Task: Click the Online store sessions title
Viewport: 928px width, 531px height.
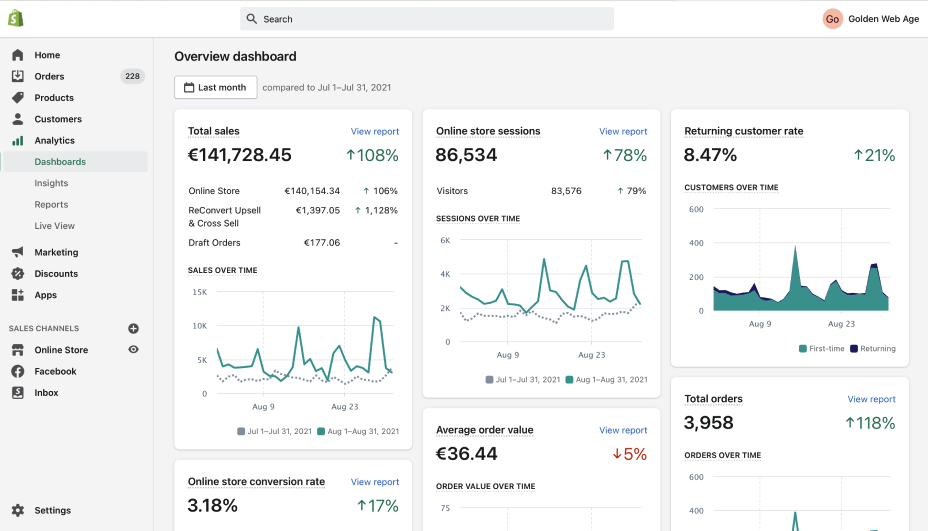Action: click(488, 131)
